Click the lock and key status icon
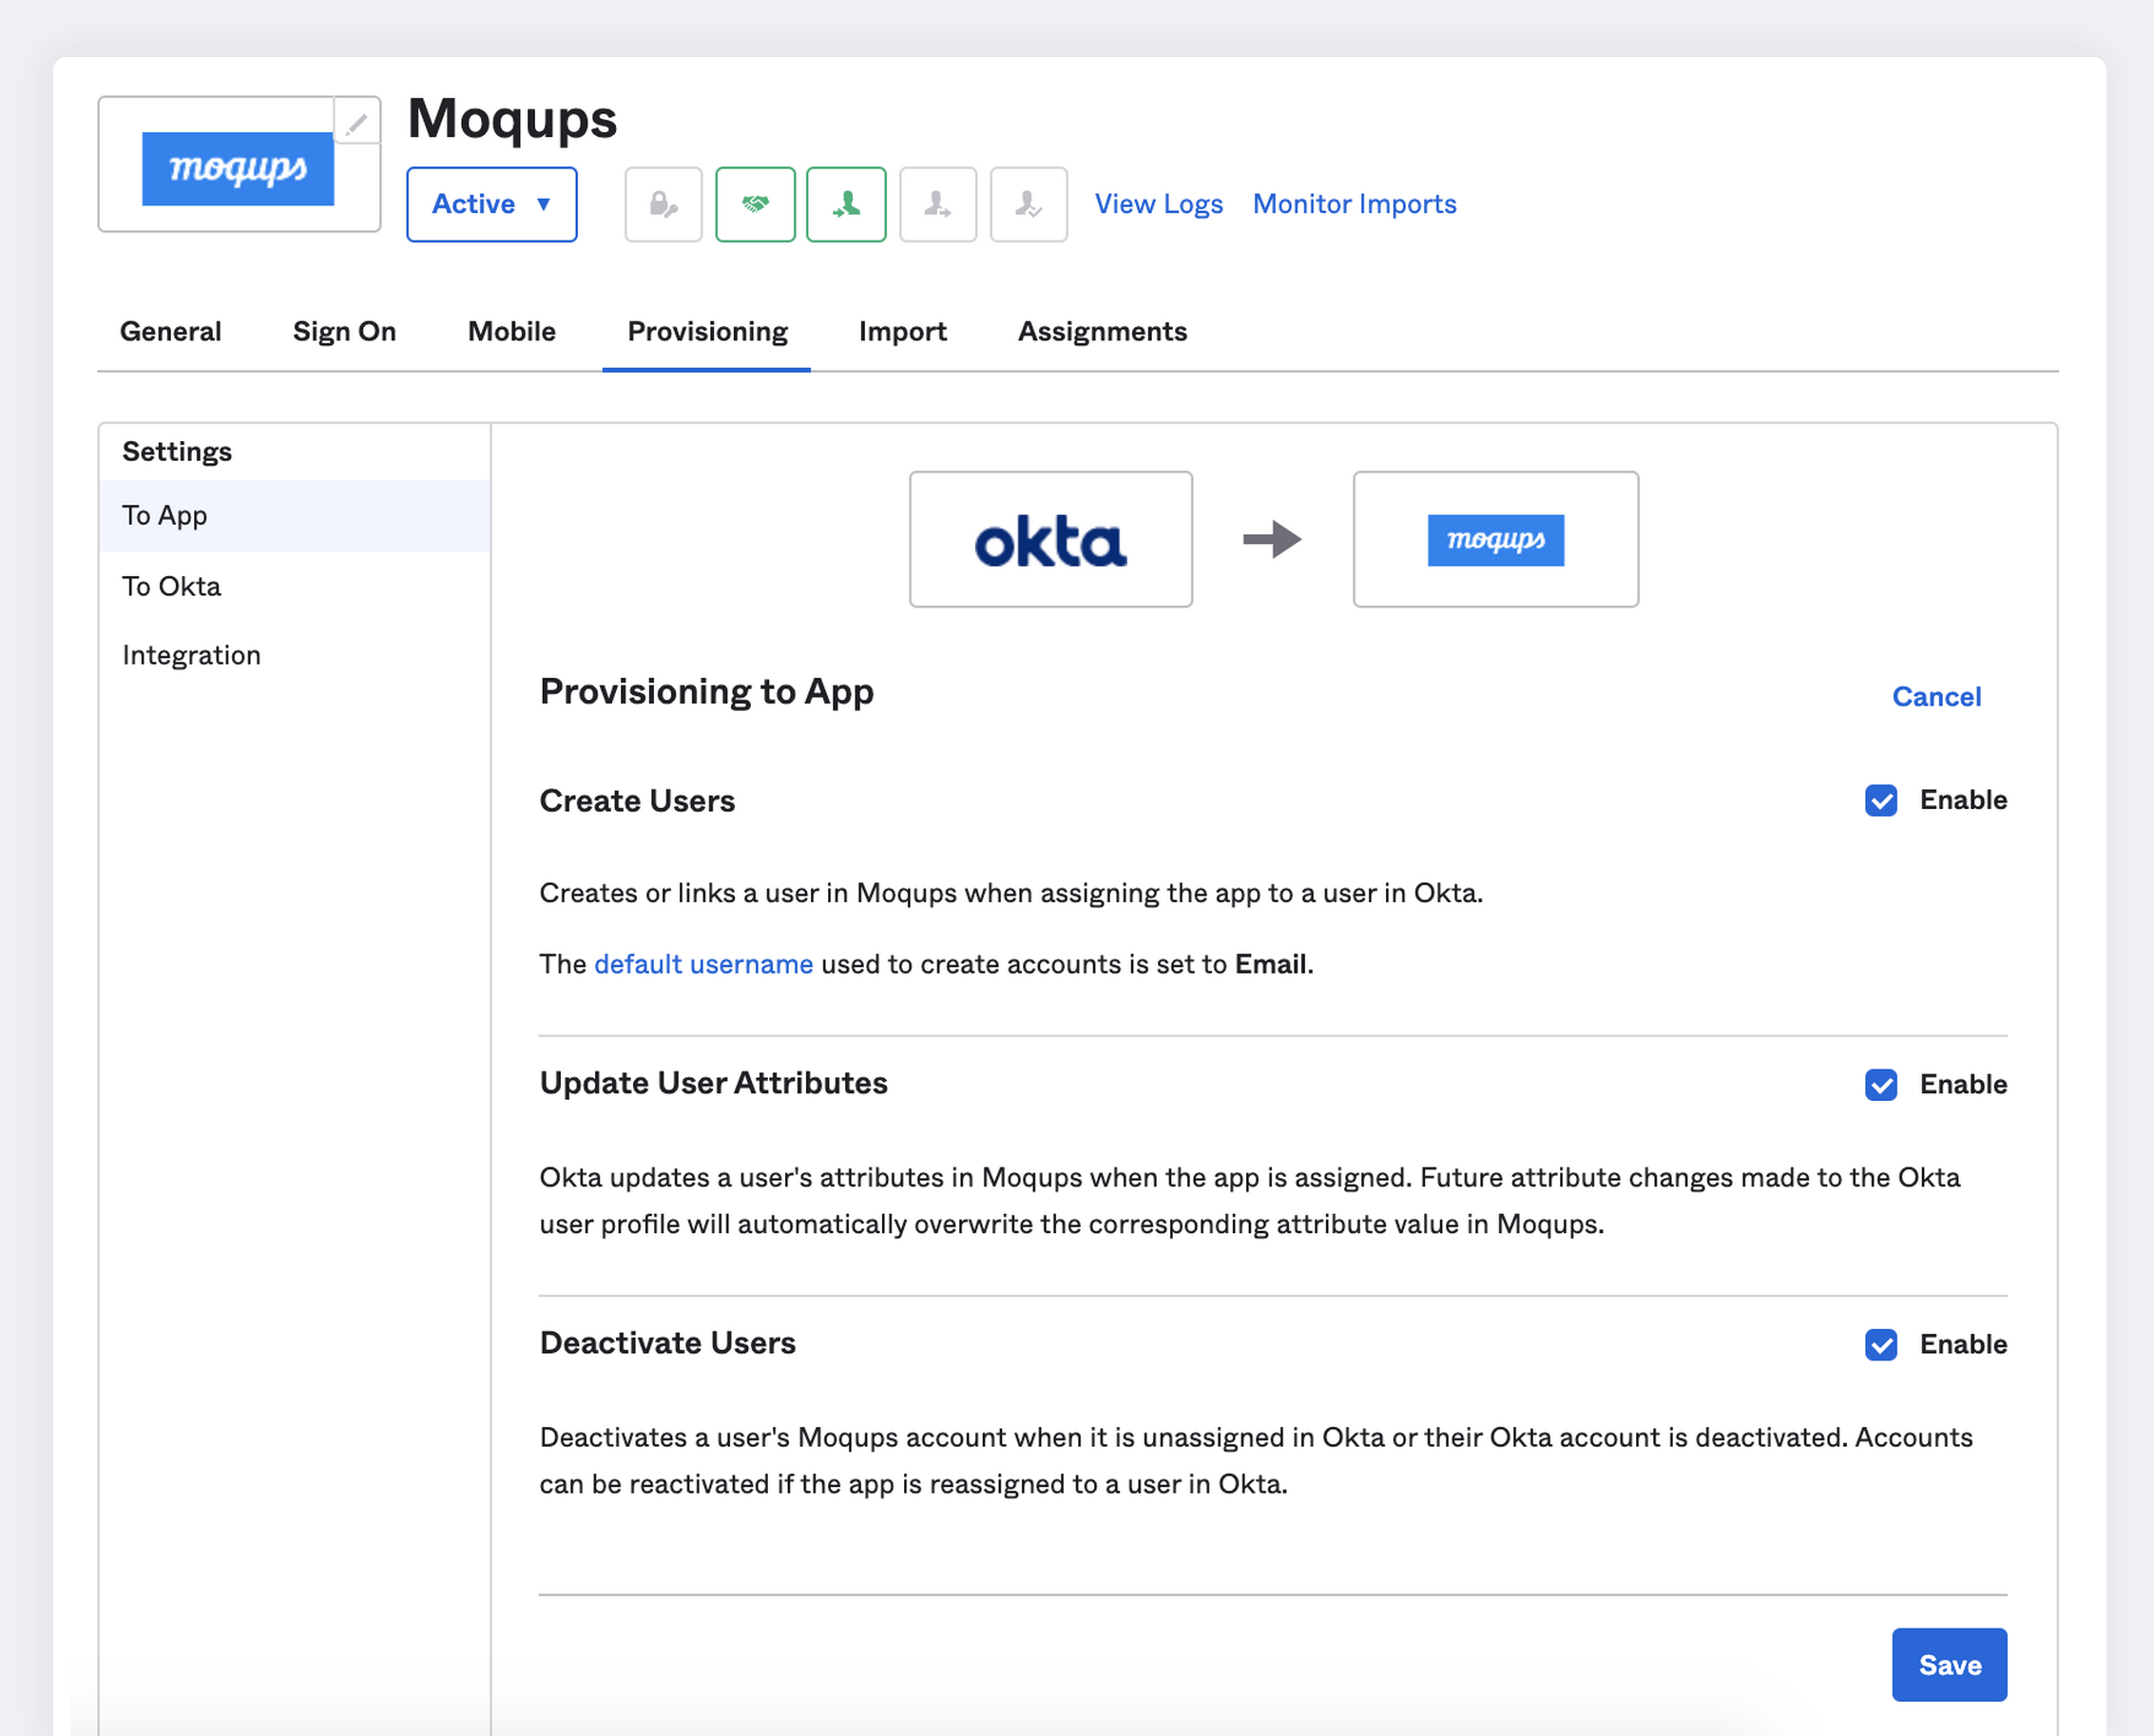This screenshot has height=1736, width=2154. tap(663, 205)
